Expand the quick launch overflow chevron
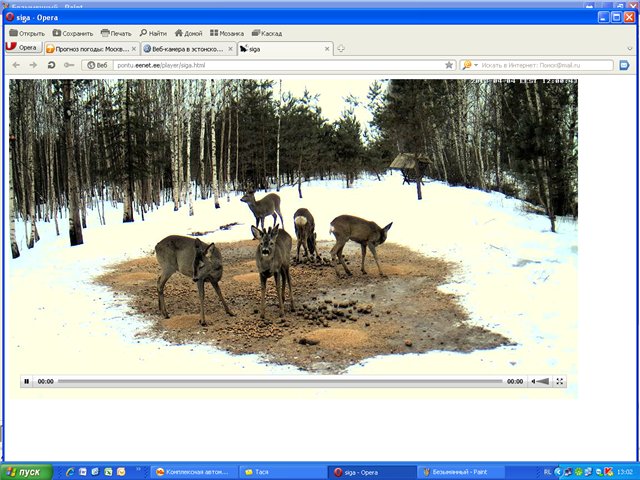The height and width of the screenshot is (480, 640). [138, 469]
